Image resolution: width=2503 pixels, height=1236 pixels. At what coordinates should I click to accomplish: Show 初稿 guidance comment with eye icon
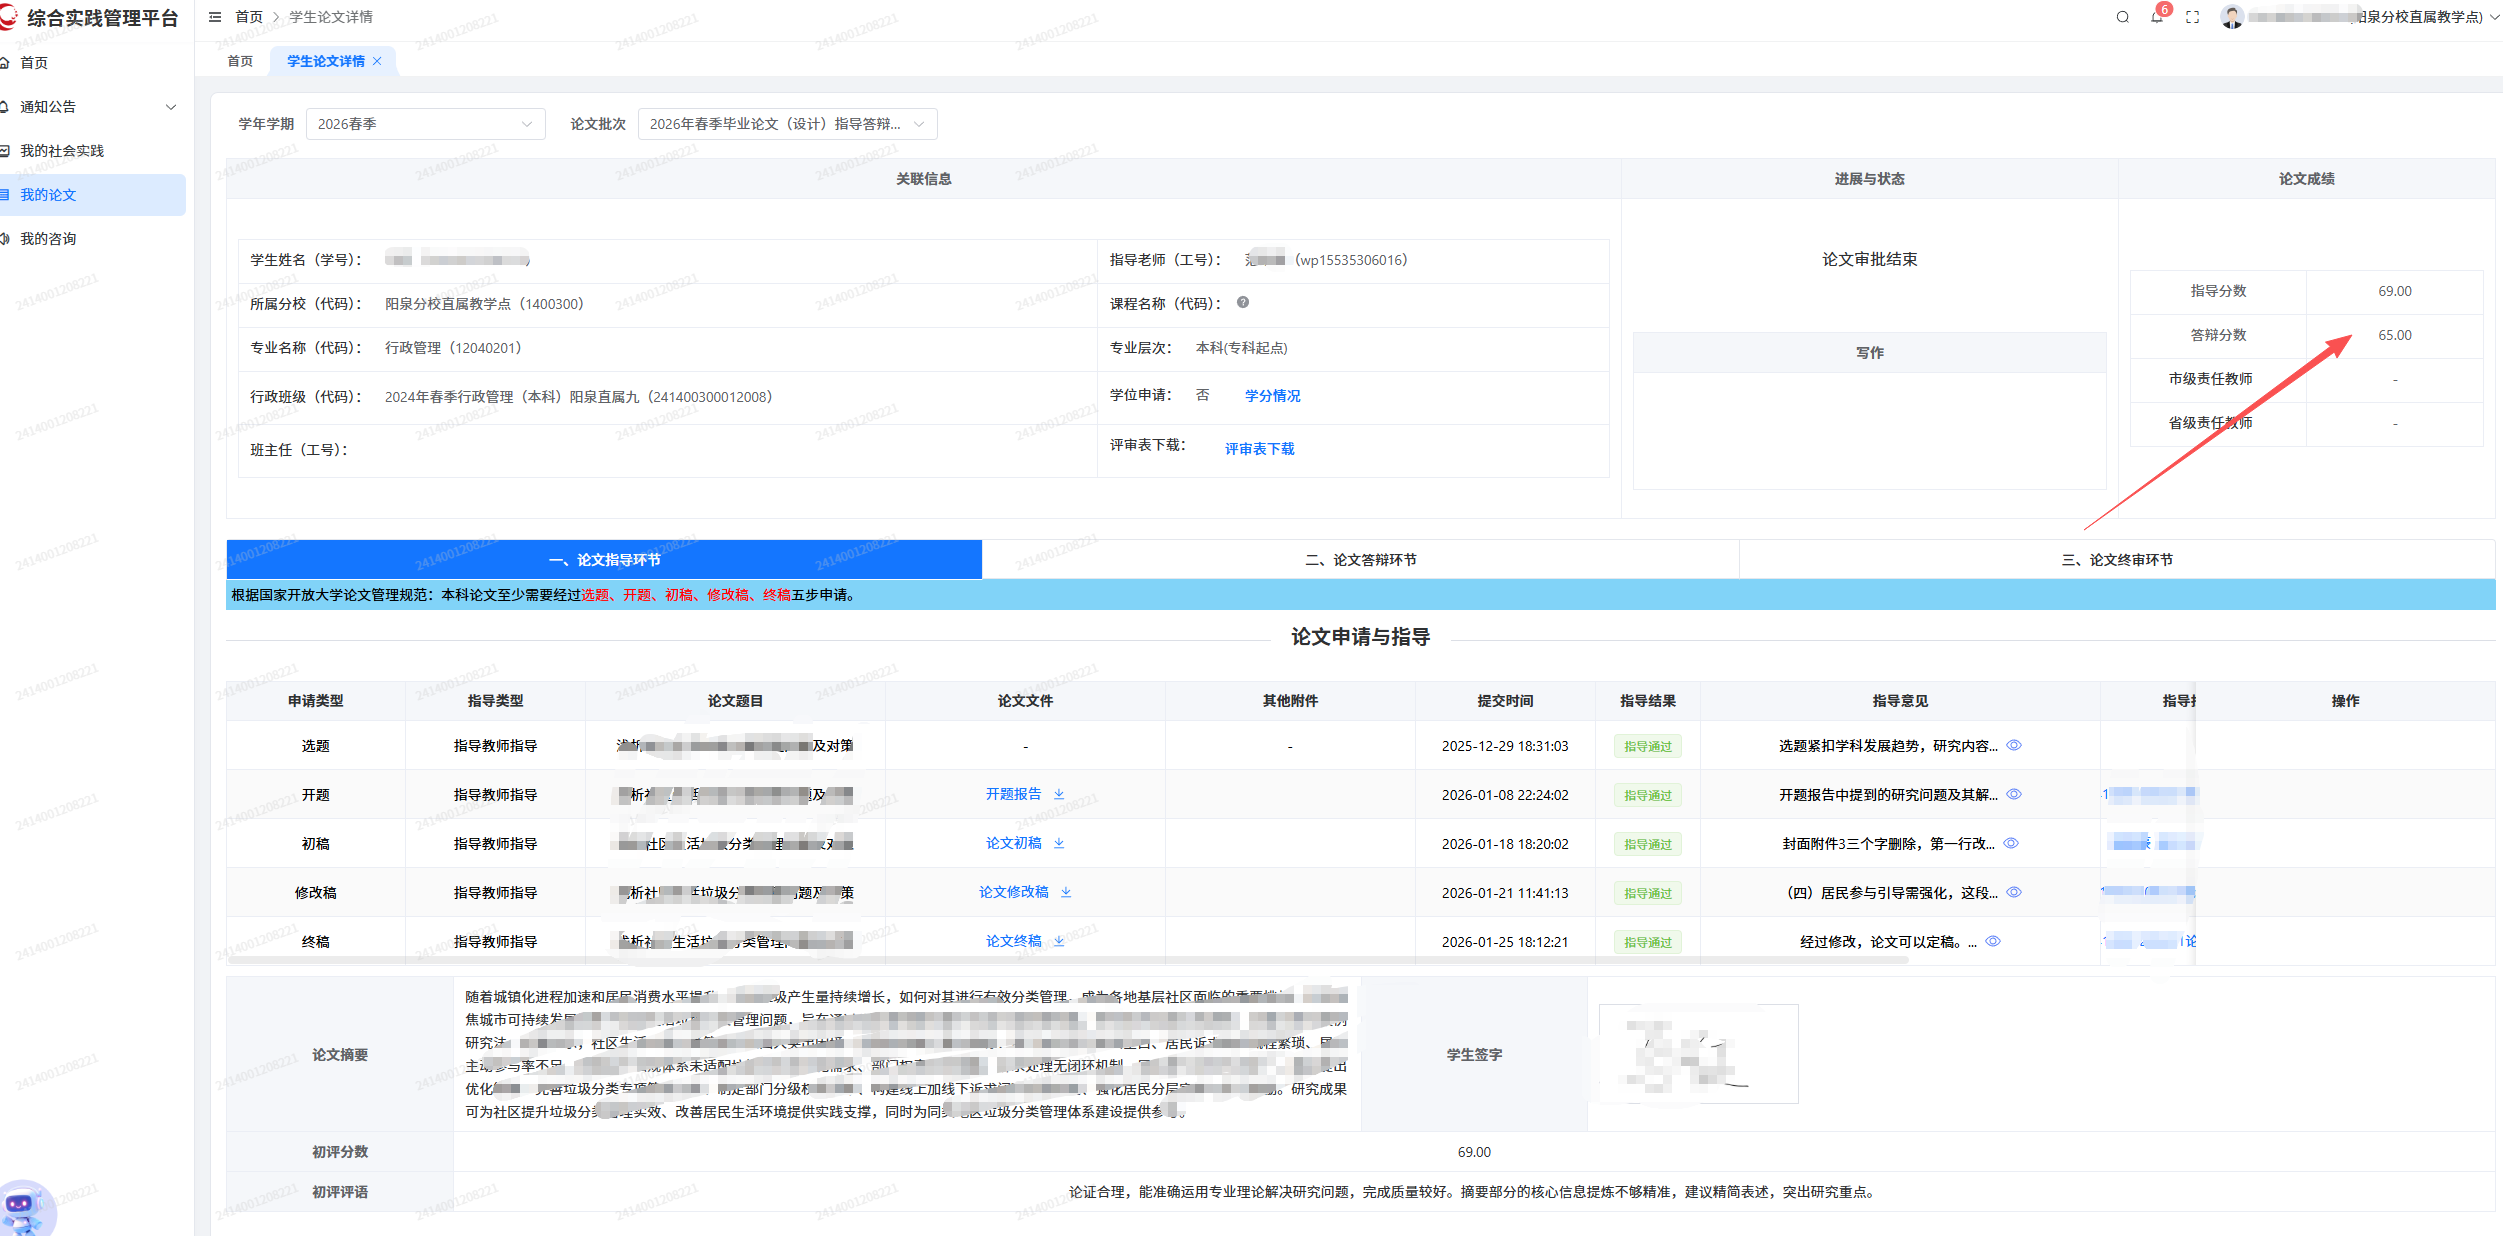tap(2011, 843)
